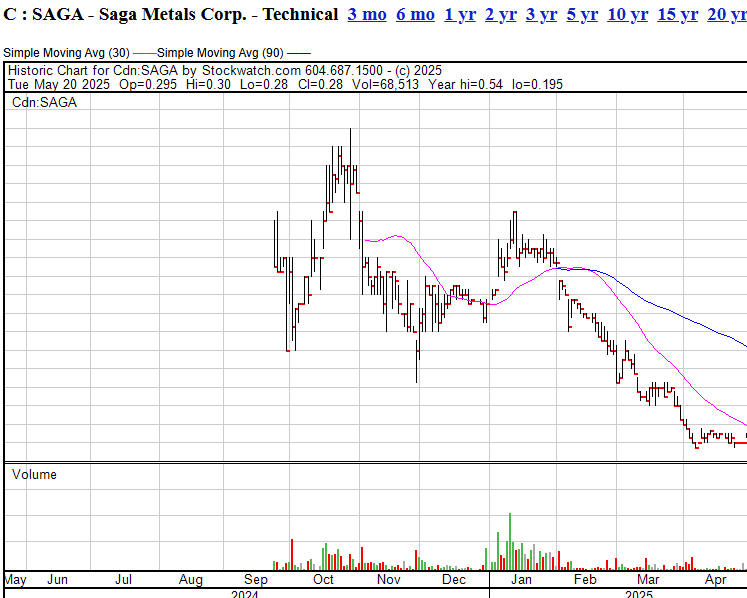Click the Tue May 20 2025 date text

pos(59,85)
